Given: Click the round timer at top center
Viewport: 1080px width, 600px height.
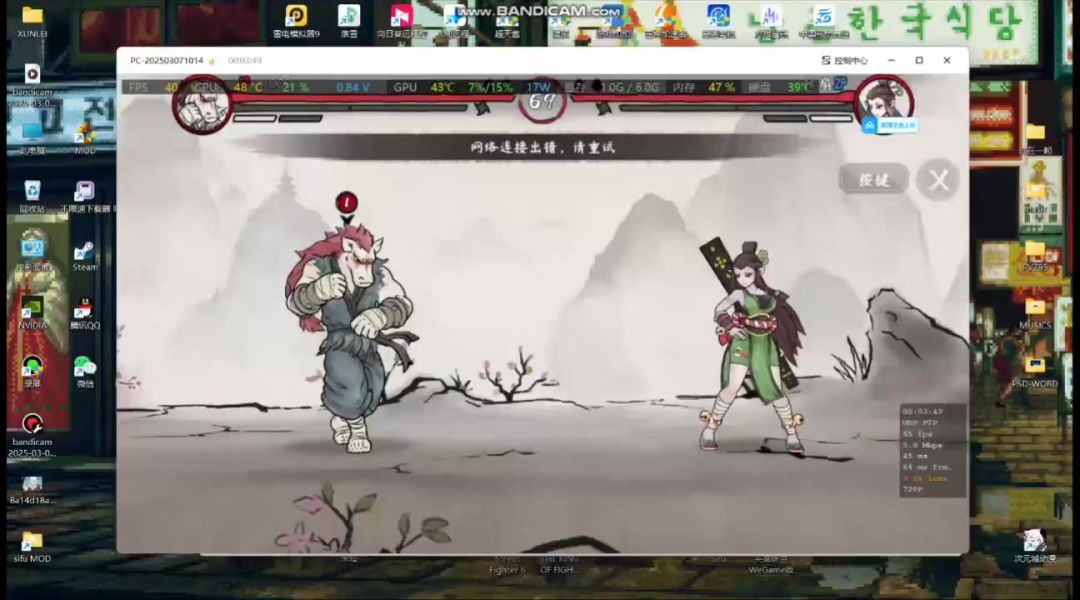Looking at the screenshot, I should tap(542, 100).
